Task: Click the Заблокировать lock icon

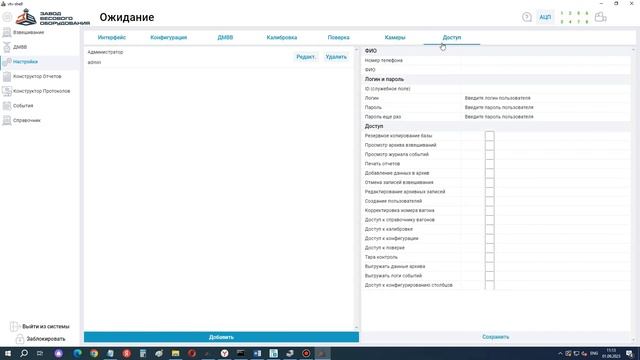Action: click(x=20, y=339)
